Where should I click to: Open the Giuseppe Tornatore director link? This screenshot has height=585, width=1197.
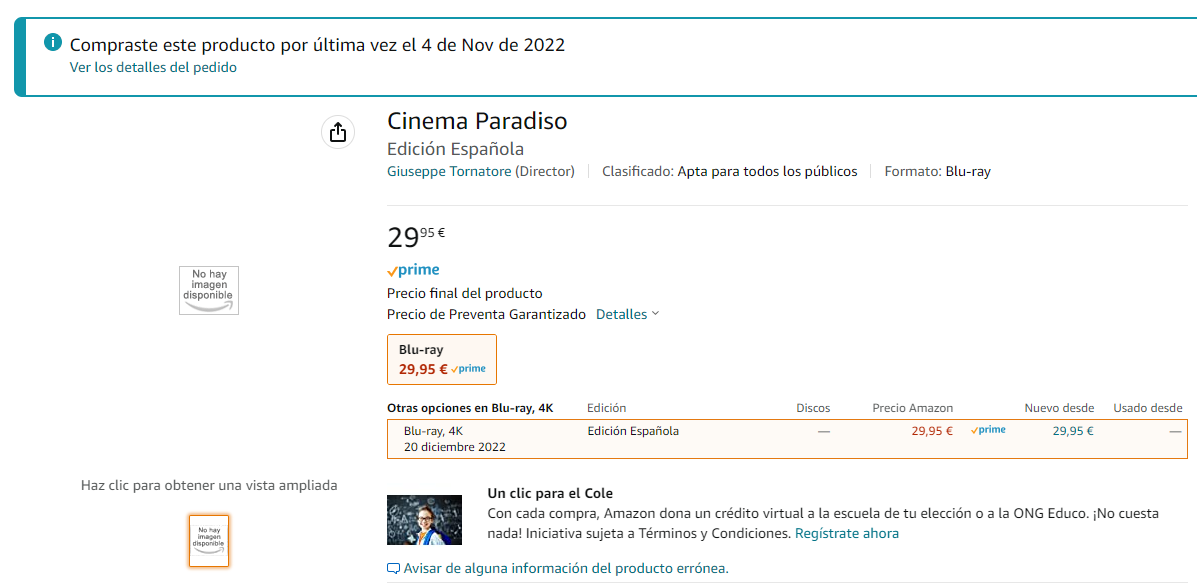[449, 171]
